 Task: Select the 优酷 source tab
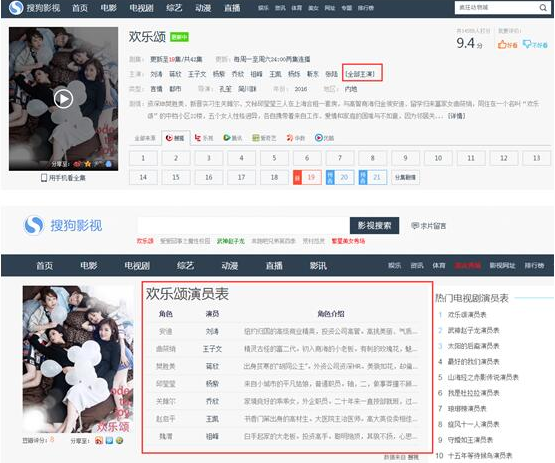click(324, 138)
